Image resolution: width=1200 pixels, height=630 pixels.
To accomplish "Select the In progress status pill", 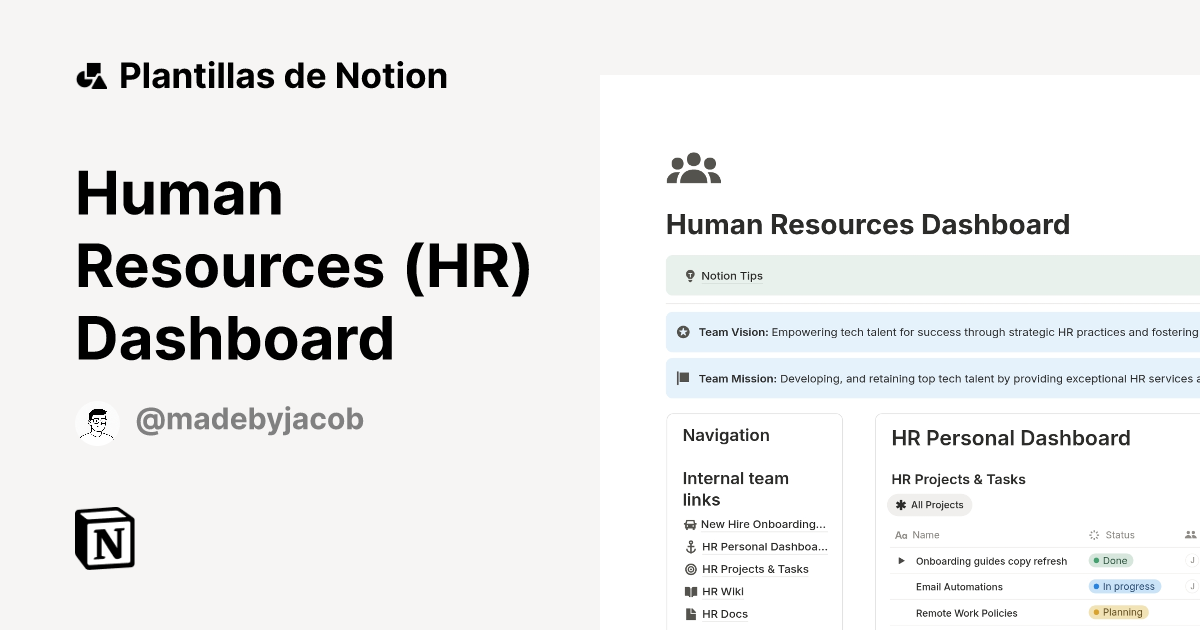I will (x=1124, y=586).
